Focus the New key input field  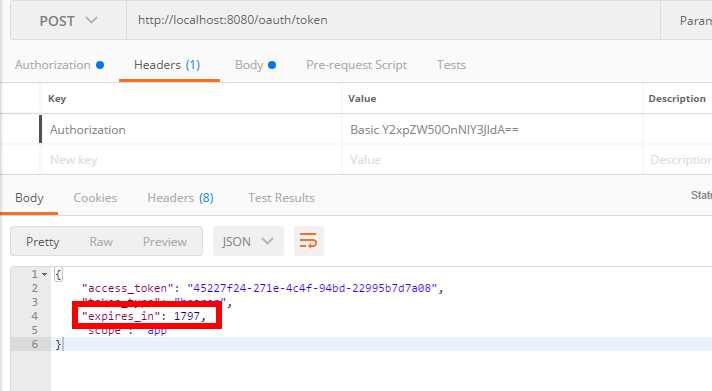191,160
